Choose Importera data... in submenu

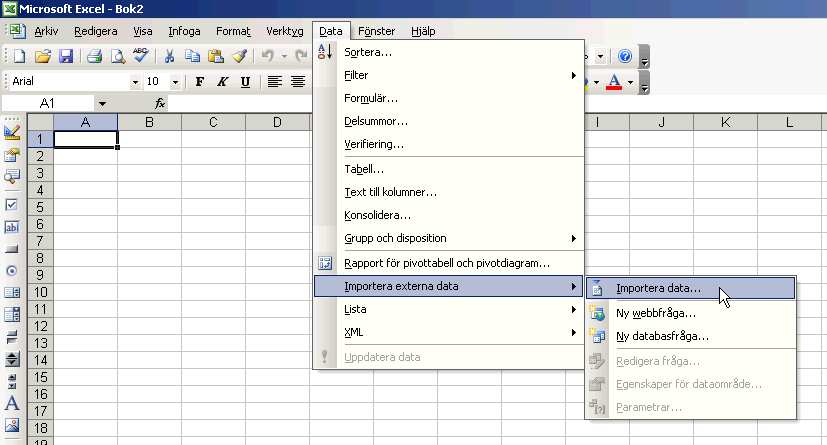pyautogui.click(x=690, y=288)
